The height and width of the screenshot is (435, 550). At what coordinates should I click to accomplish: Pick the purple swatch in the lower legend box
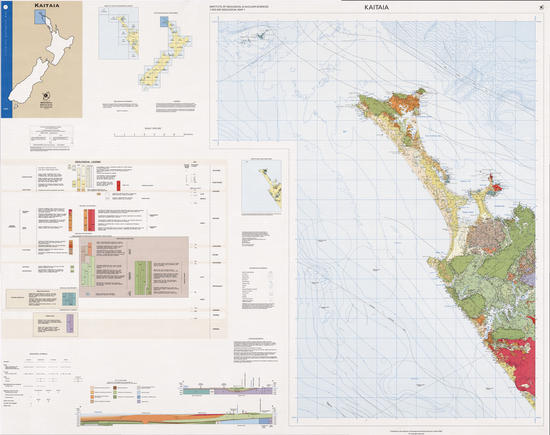pos(70,323)
